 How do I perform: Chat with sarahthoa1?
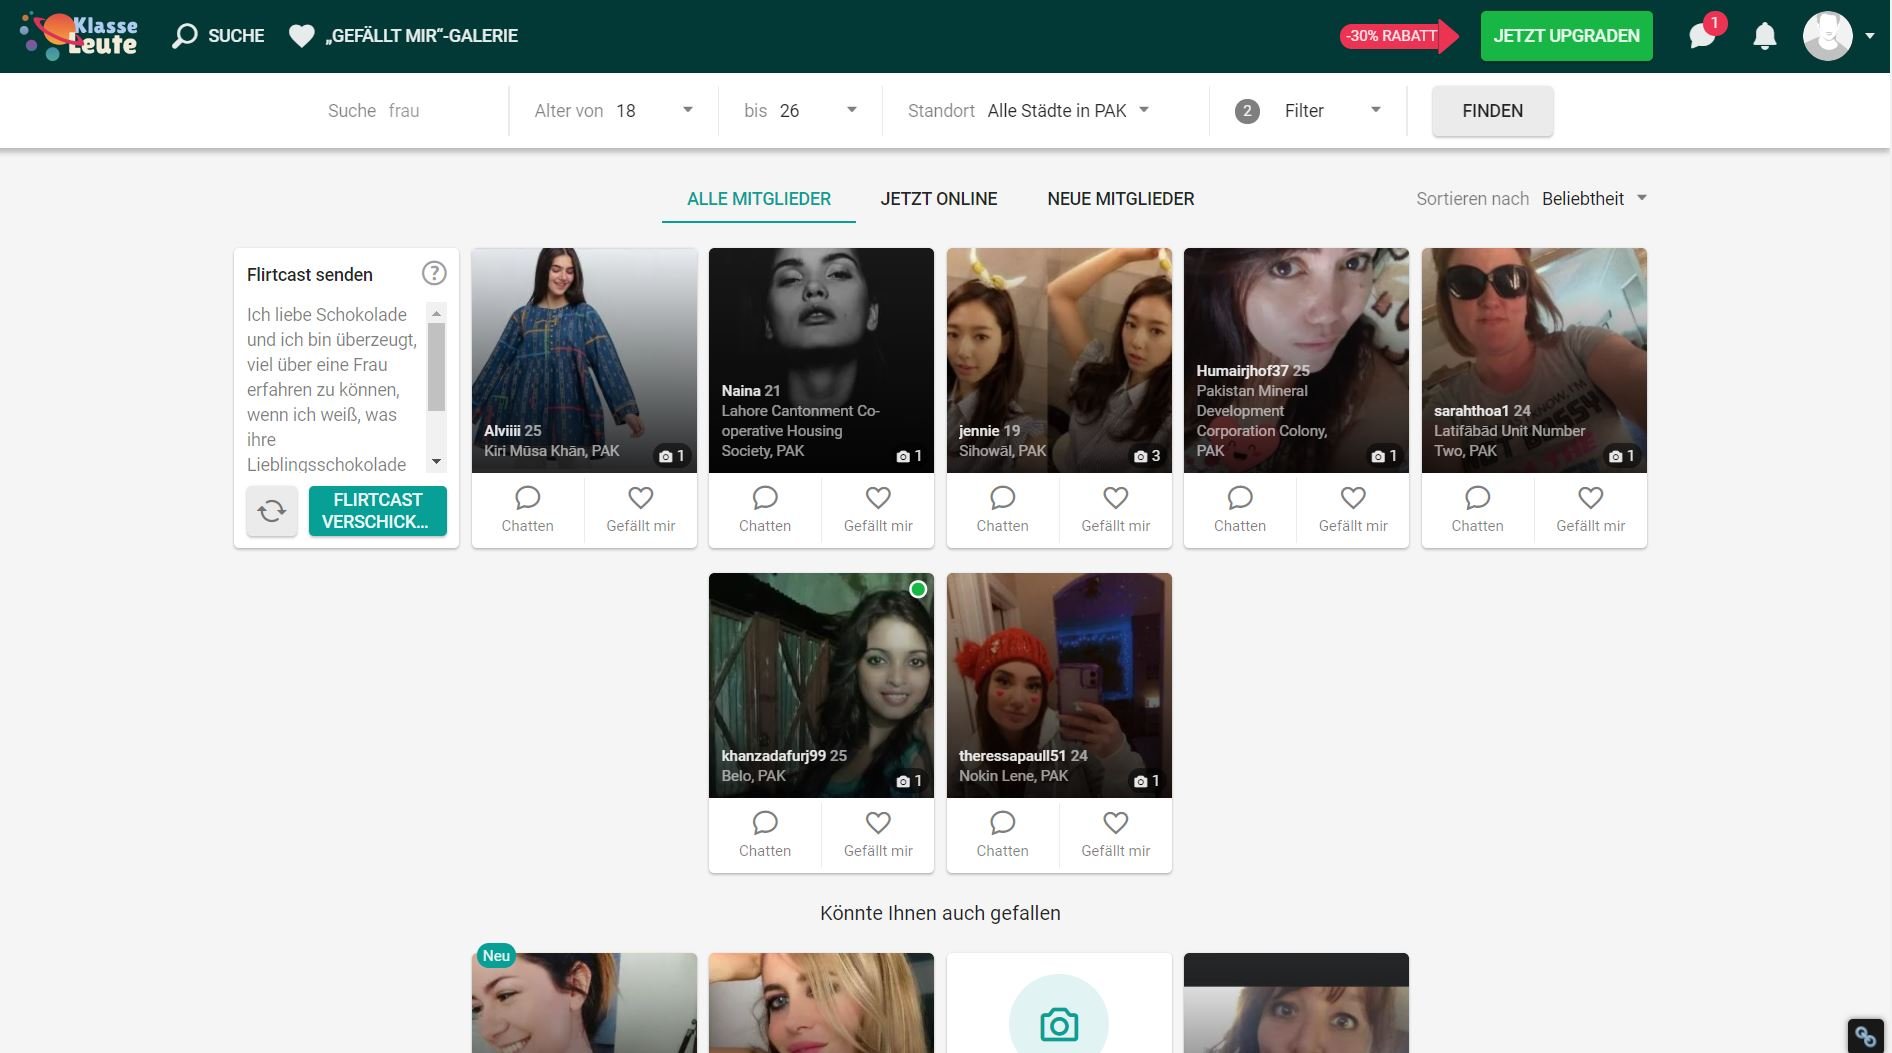[x=1477, y=510]
